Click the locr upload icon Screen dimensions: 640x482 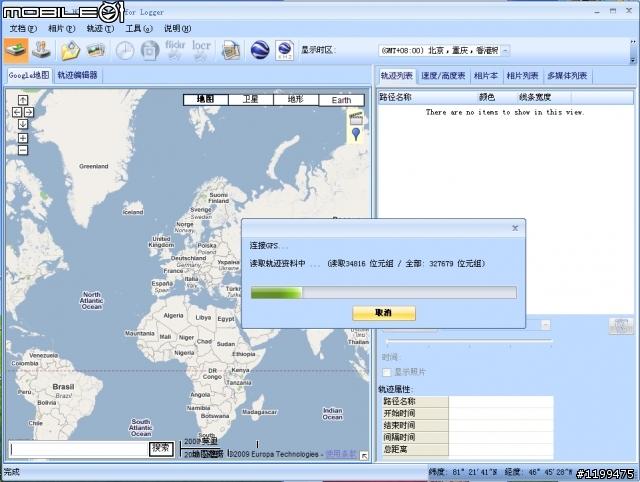[x=201, y=51]
